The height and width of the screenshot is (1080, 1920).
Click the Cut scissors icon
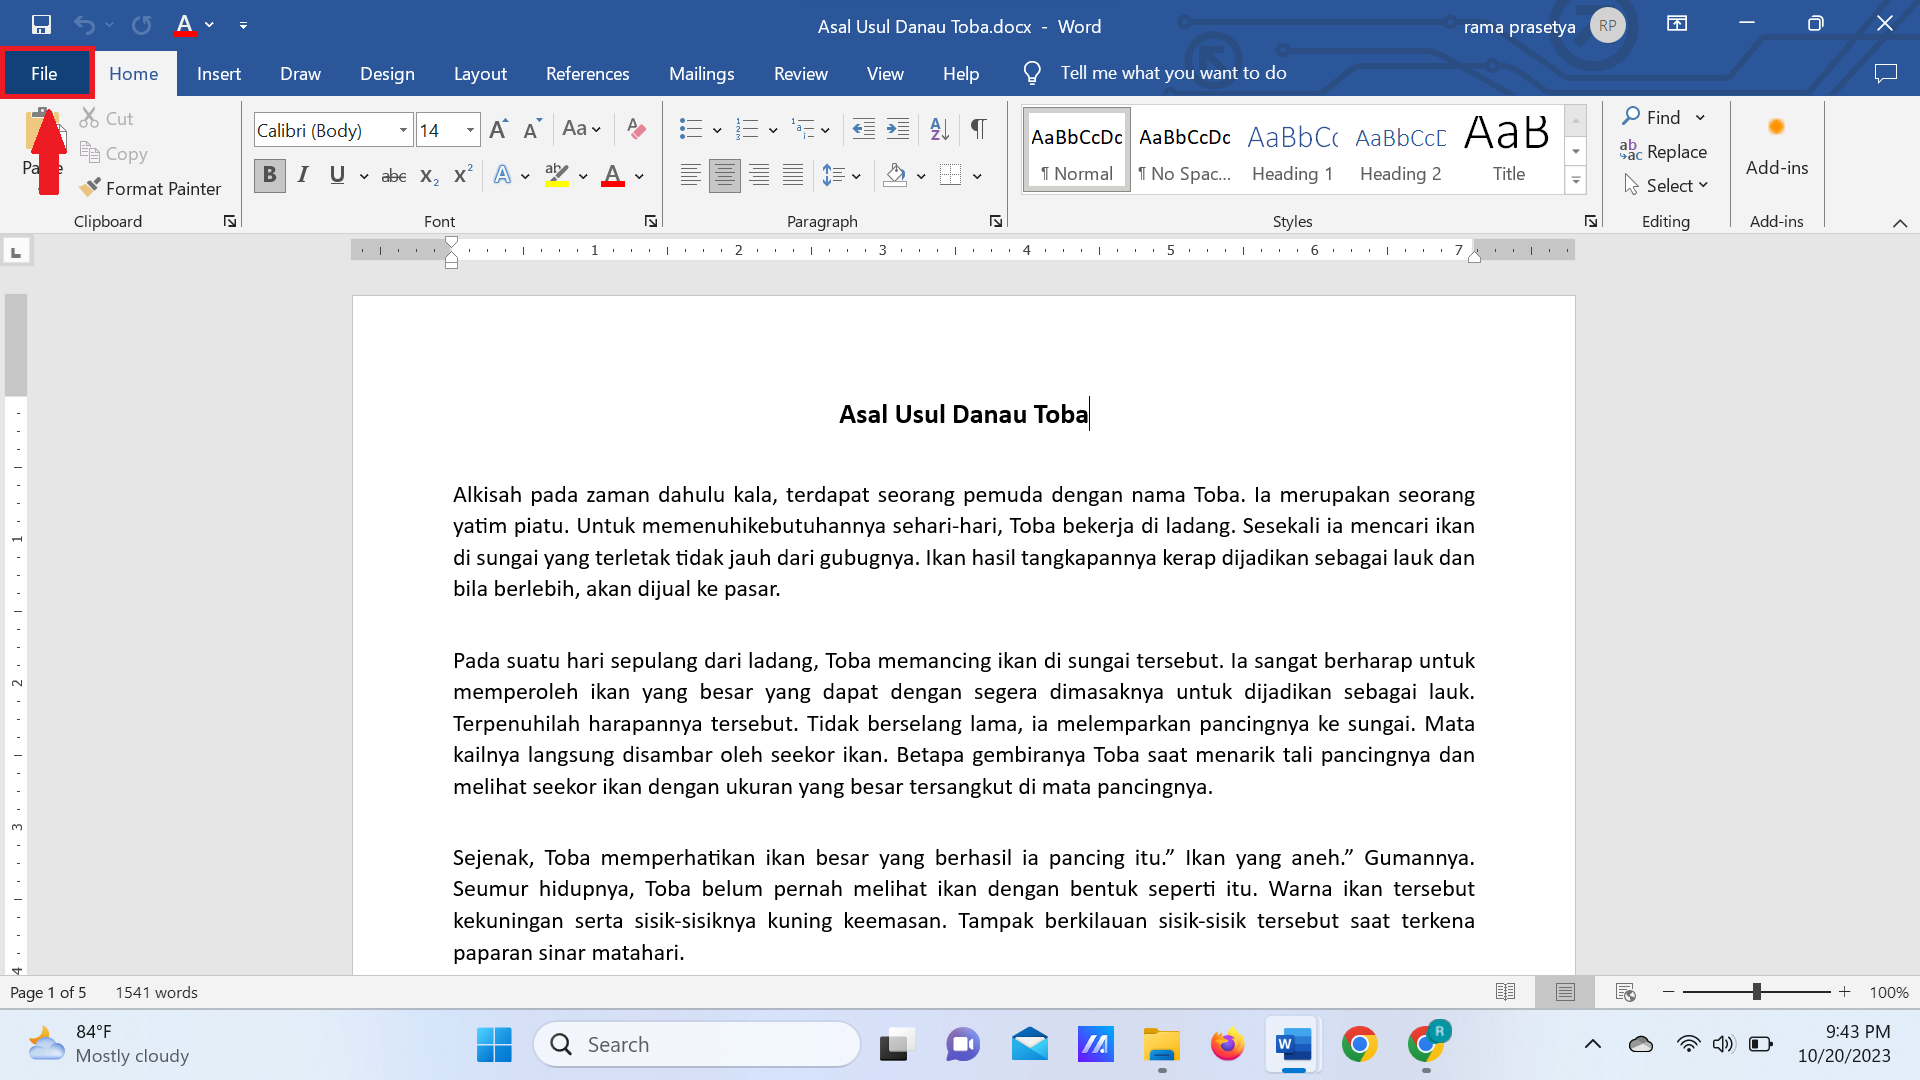[x=90, y=118]
